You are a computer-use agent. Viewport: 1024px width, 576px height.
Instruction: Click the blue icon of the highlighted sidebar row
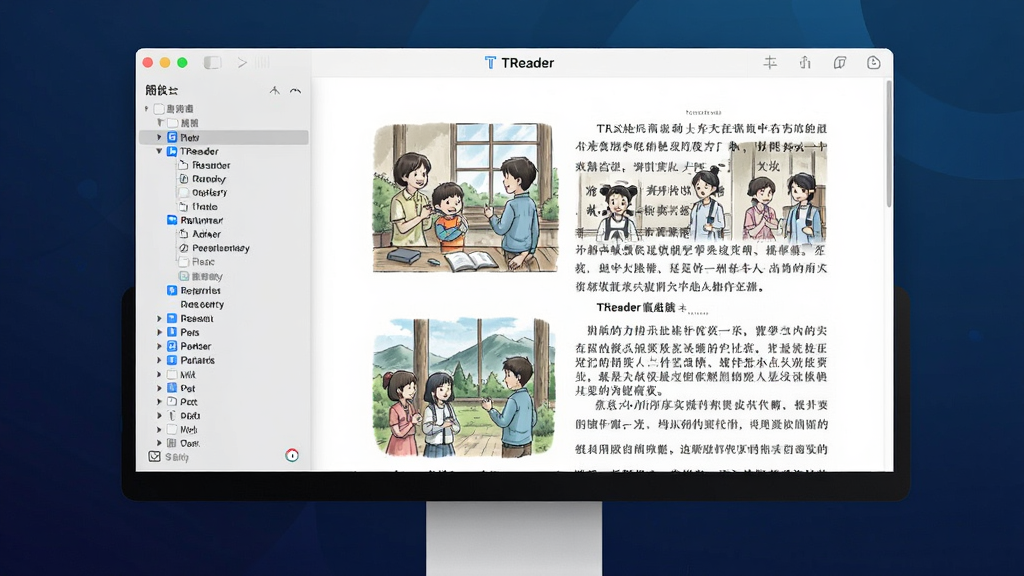172,137
